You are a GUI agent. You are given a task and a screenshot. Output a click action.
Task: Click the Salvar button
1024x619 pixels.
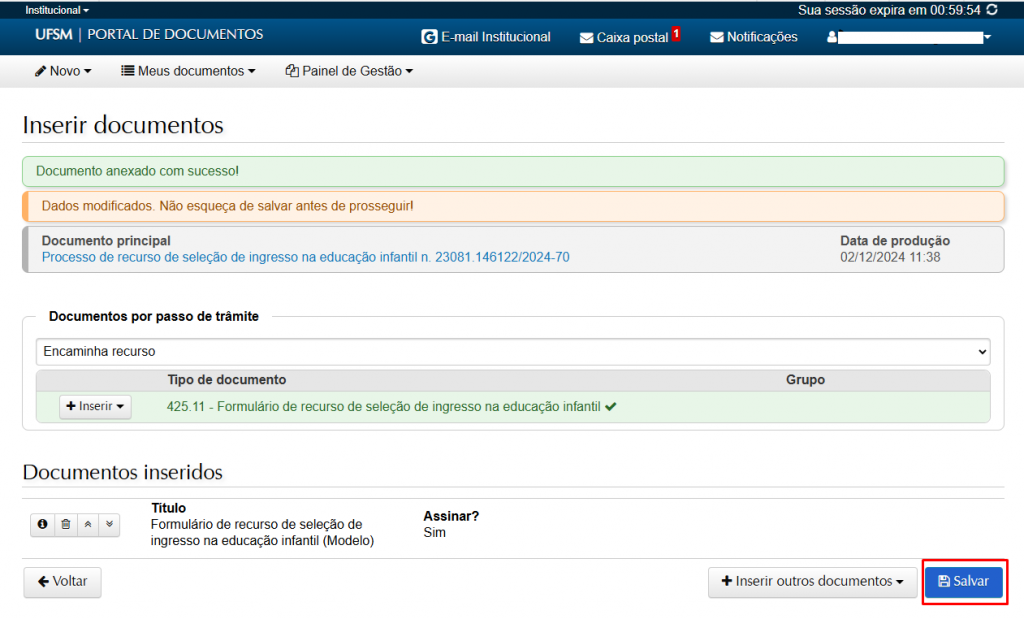click(x=963, y=582)
